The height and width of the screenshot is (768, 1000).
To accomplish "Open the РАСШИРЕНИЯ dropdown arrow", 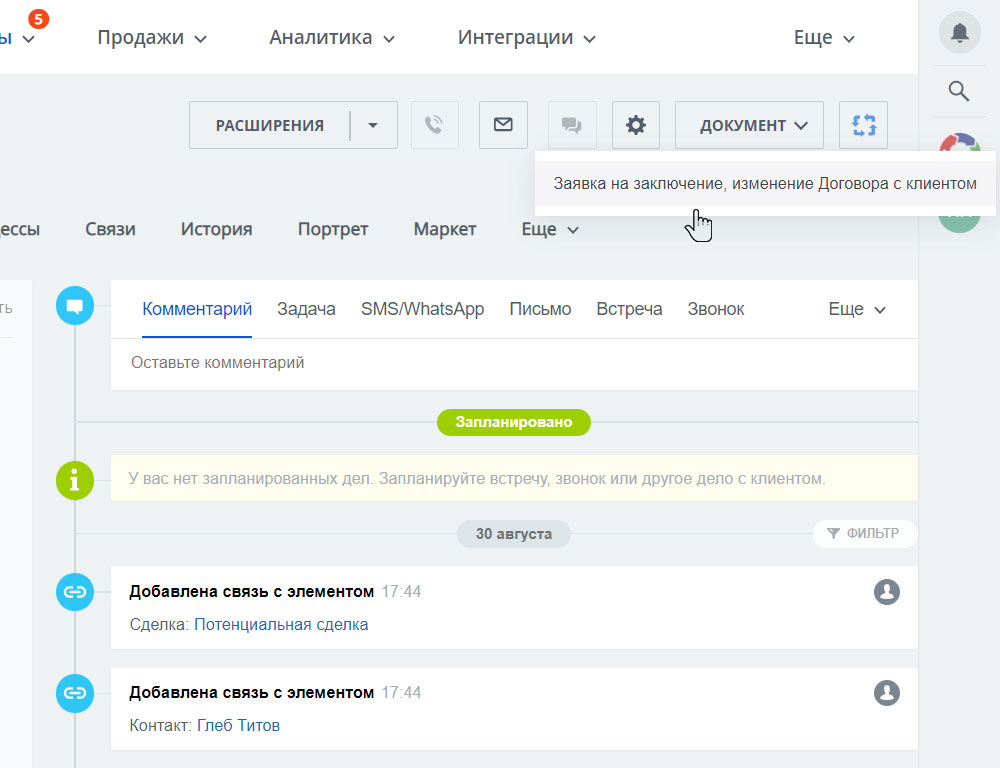I will click(x=373, y=126).
